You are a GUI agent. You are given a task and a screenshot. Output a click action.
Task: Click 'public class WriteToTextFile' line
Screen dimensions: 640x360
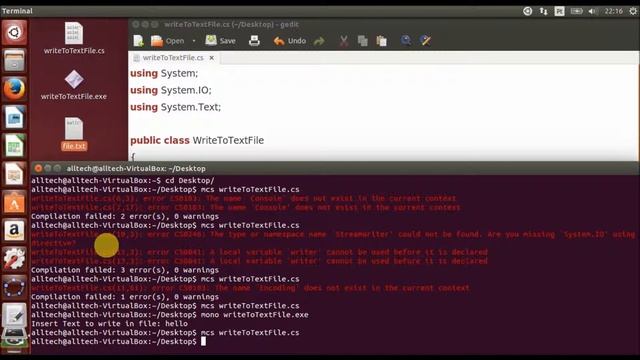point(197,140)
